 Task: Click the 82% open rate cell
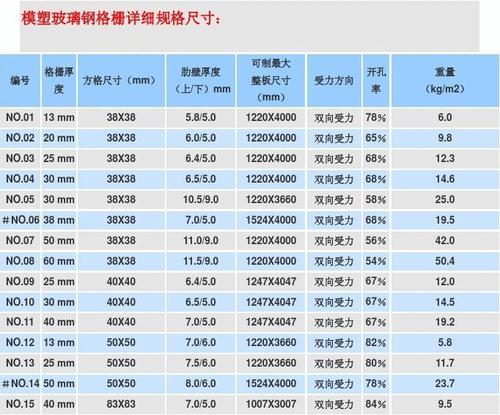tap(376, 342)
